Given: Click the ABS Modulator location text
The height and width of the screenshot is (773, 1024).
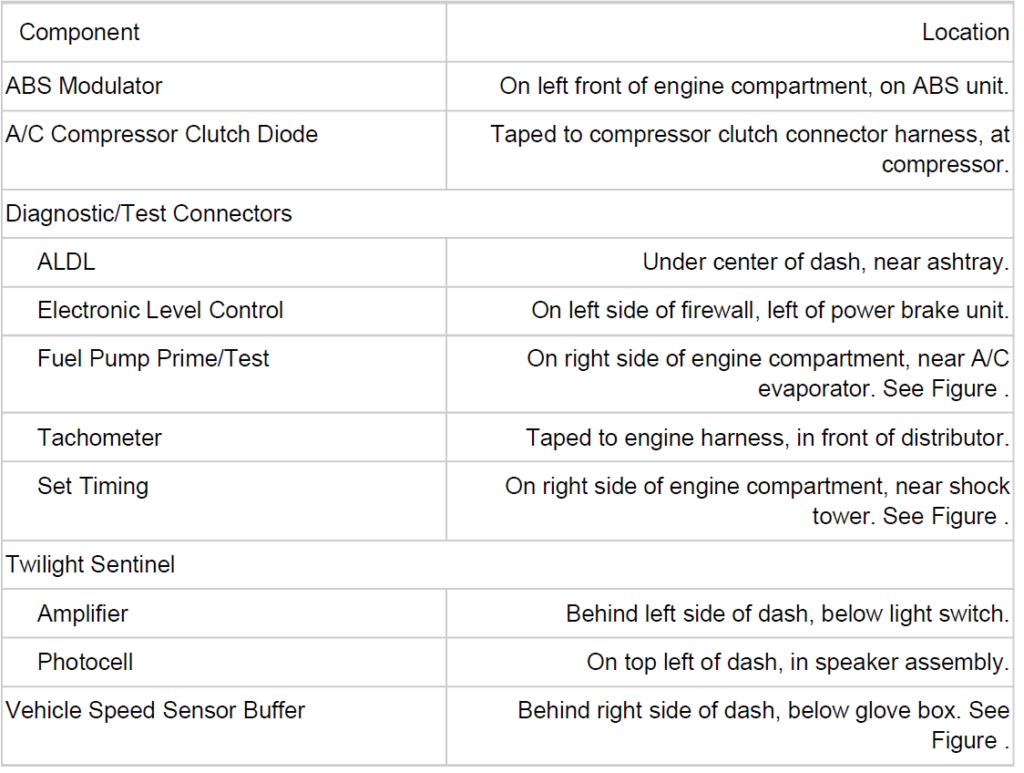Looking at the screenshot, I should coord(754,86).
